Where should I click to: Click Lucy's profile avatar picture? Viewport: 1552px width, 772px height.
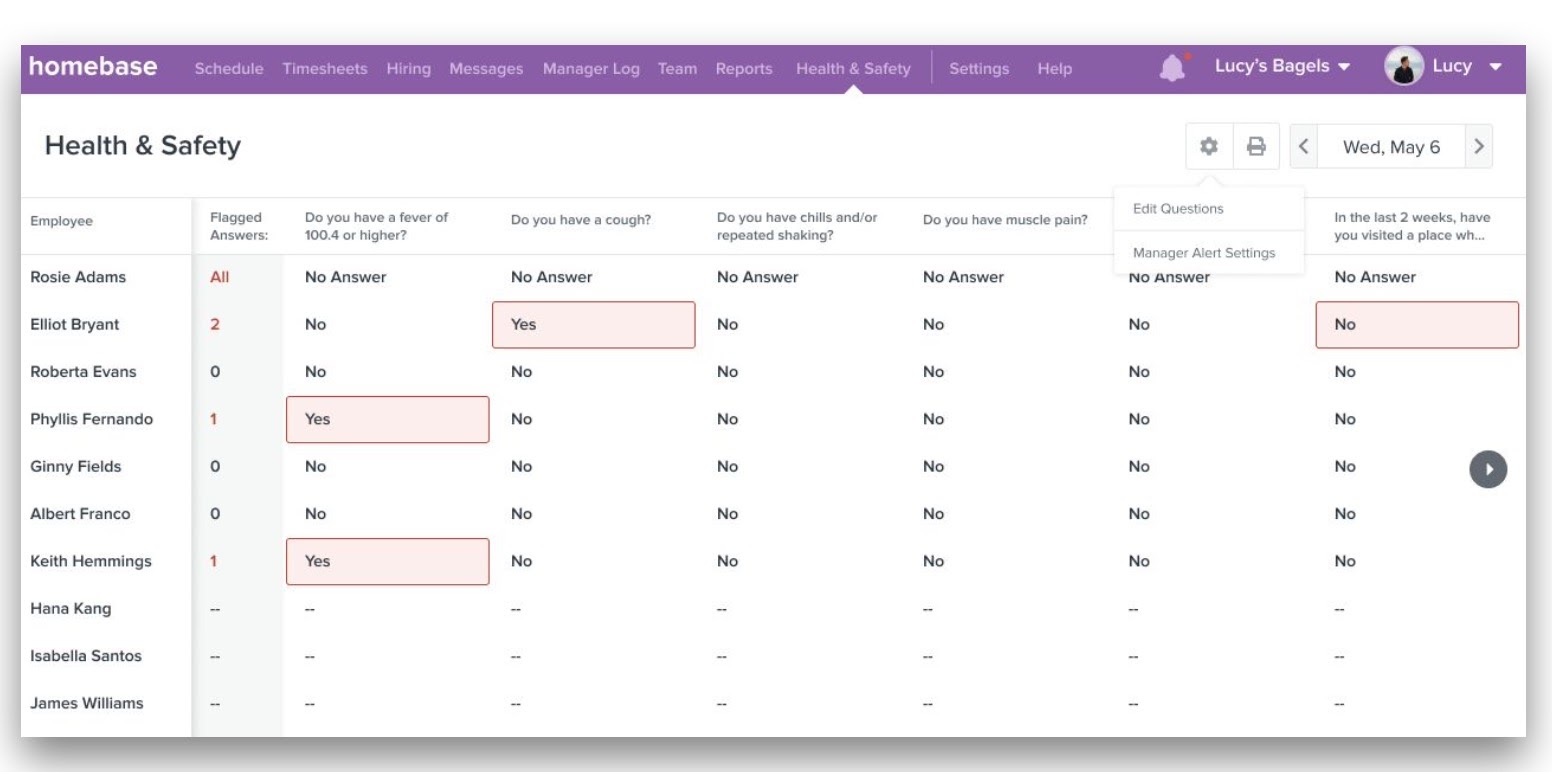(x=1403, y=67)
